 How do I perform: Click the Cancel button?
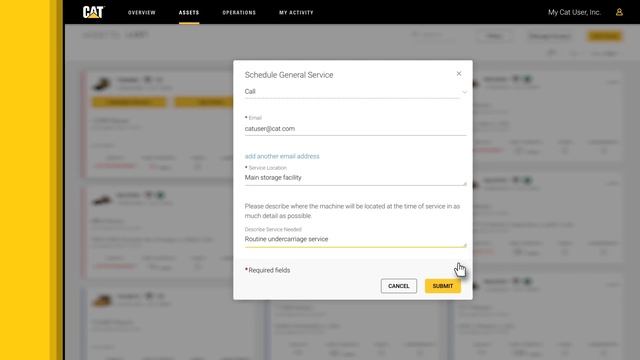click(399, 286)
